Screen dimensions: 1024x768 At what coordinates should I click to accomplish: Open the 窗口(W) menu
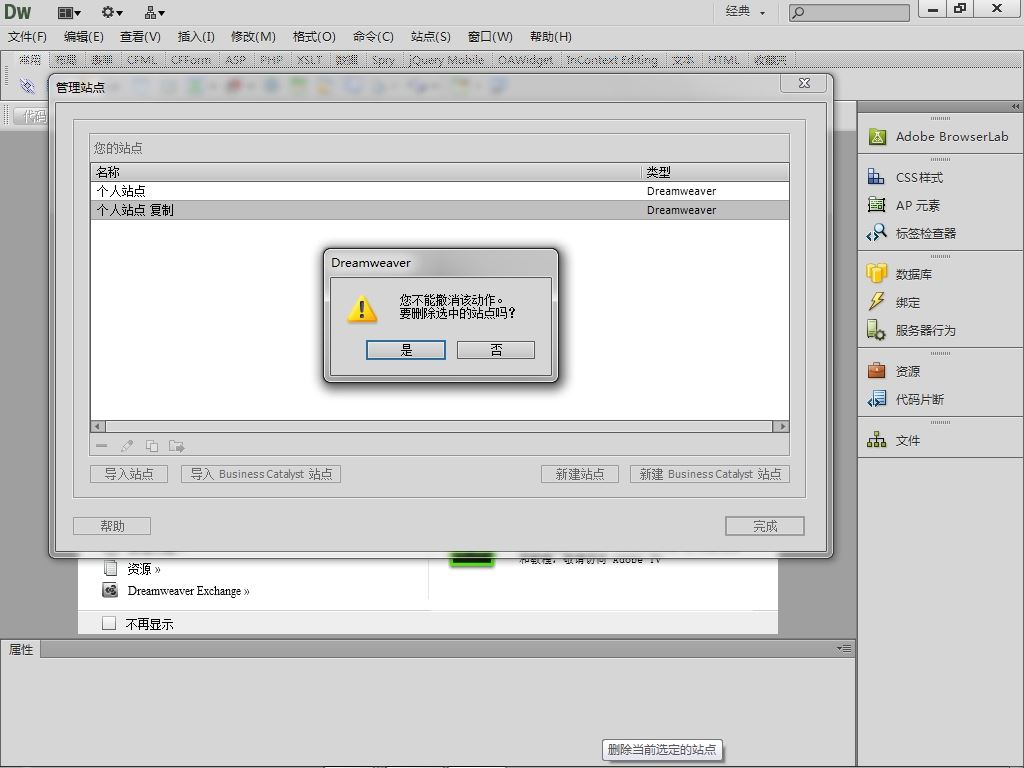tap(490, 37)
